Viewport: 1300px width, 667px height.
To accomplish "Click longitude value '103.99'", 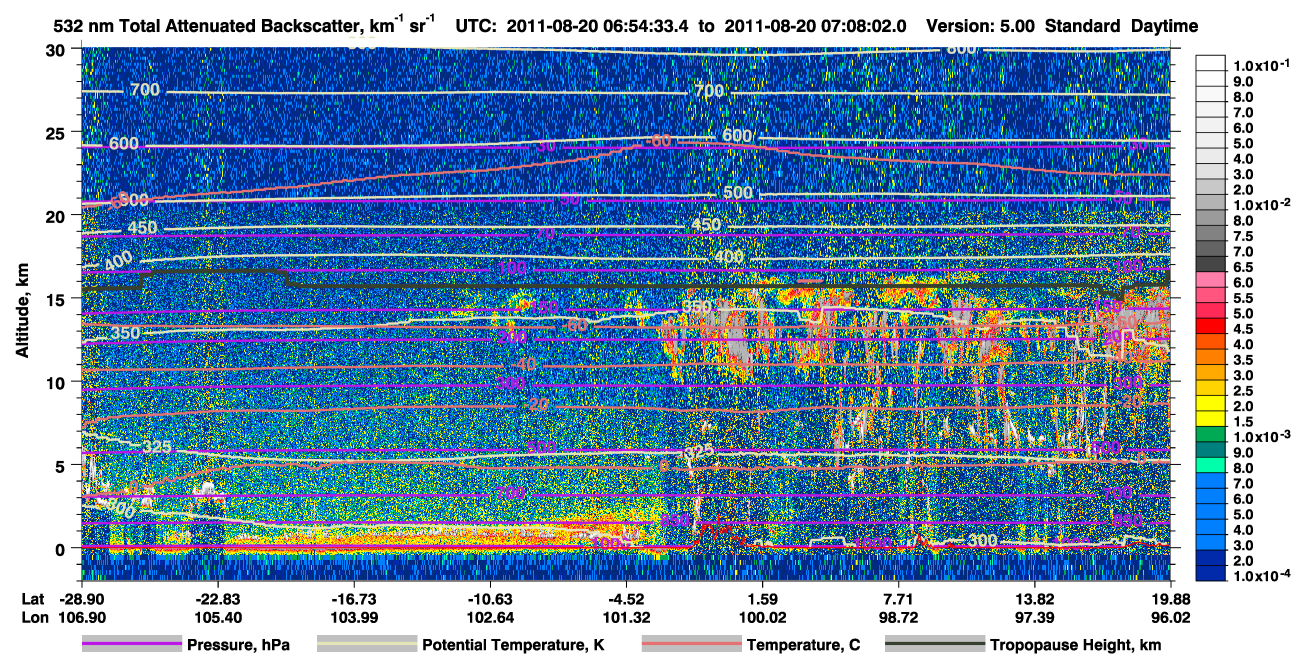I will click(354, 617).
